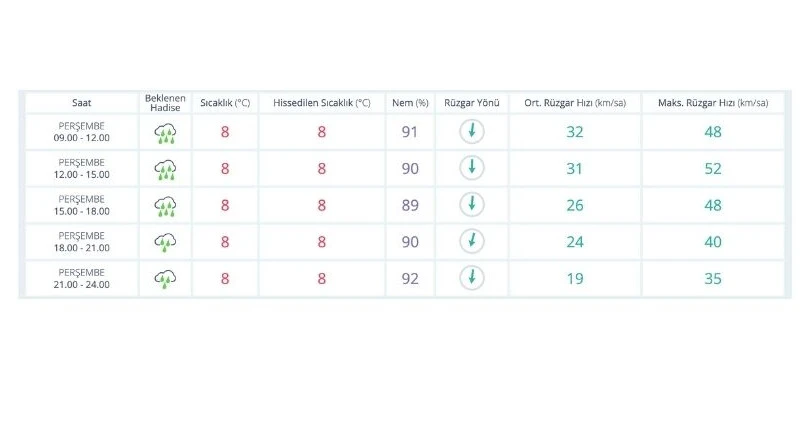Select the Perşembe 09.00 - 12.00 time cell
This screenshot has width=804, height=427.
[x=83, y=132]
